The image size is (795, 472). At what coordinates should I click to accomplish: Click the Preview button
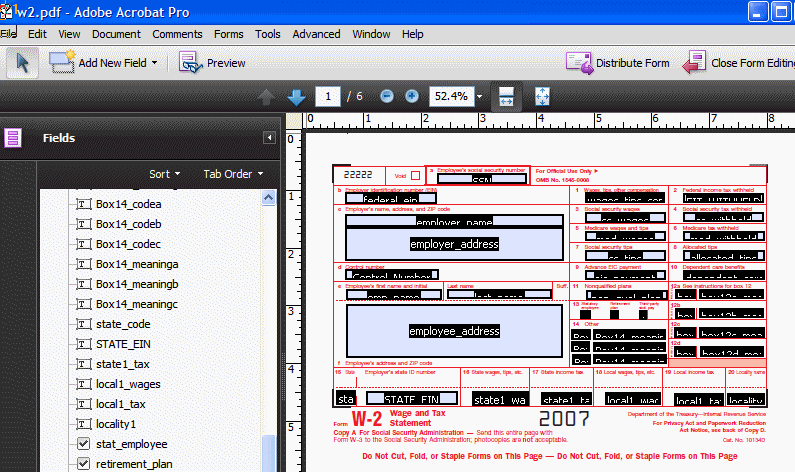(x=212, y=63)
